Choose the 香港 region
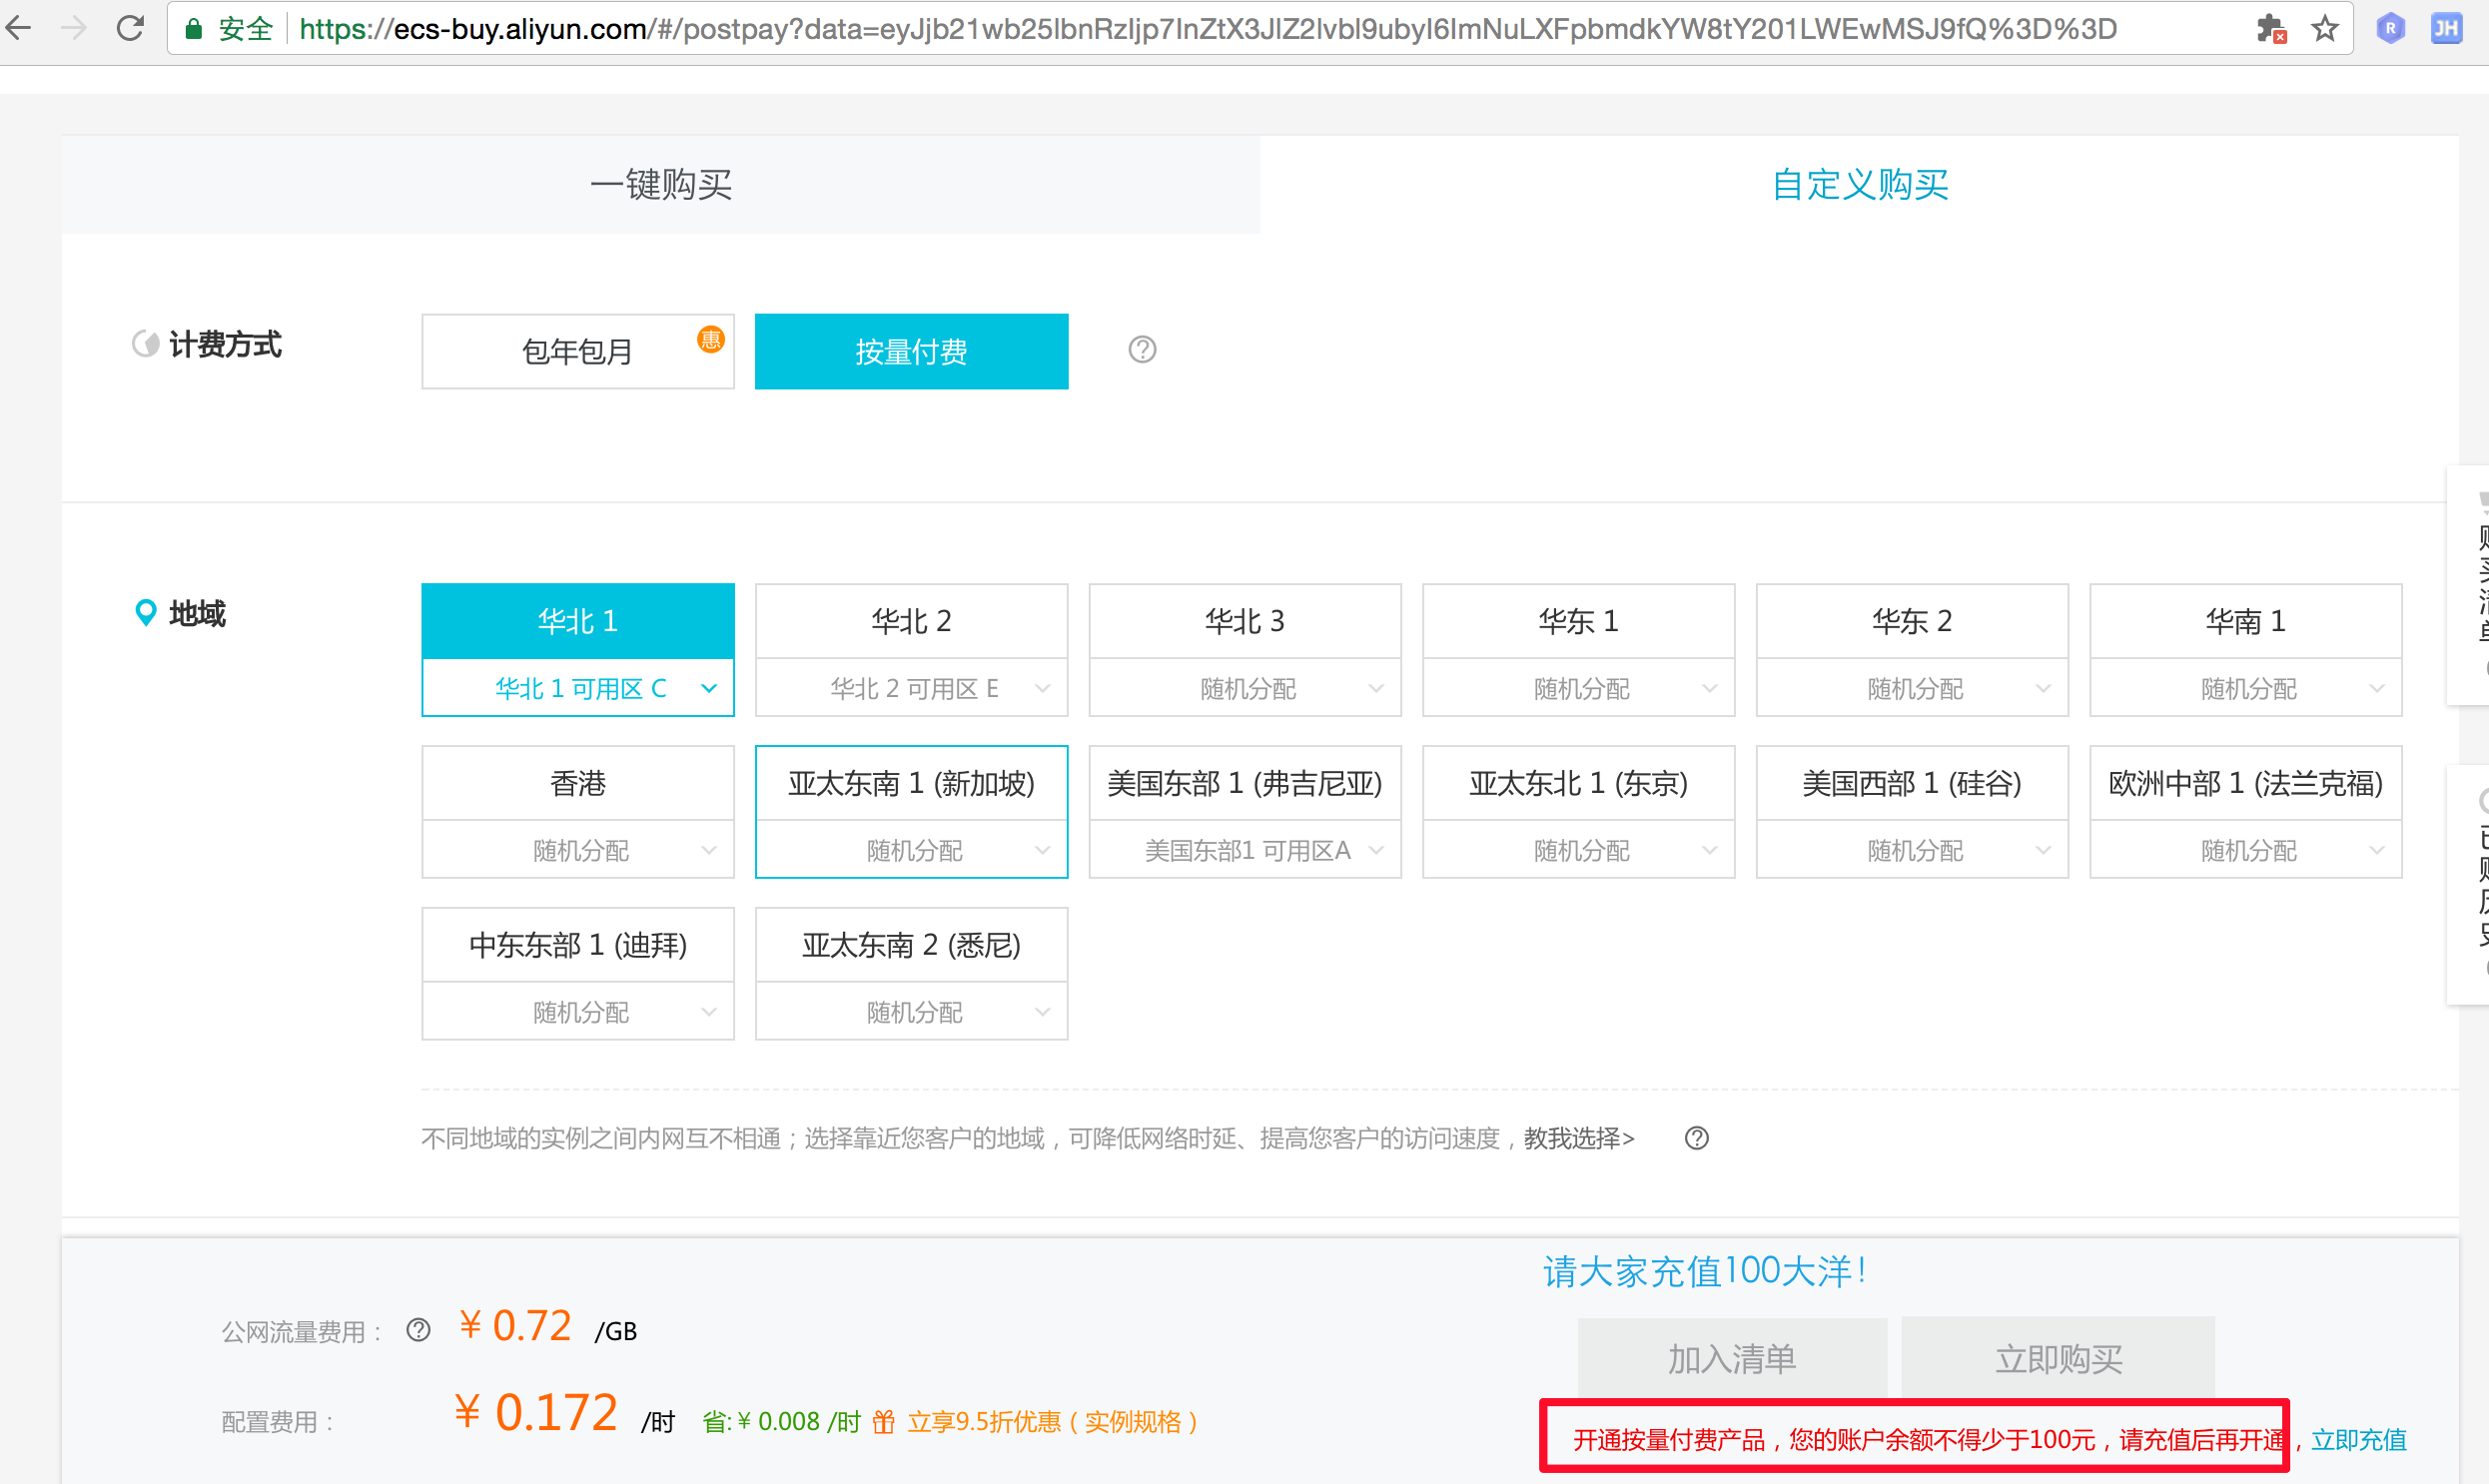The image size is (2489, 1484). [577, 783]
